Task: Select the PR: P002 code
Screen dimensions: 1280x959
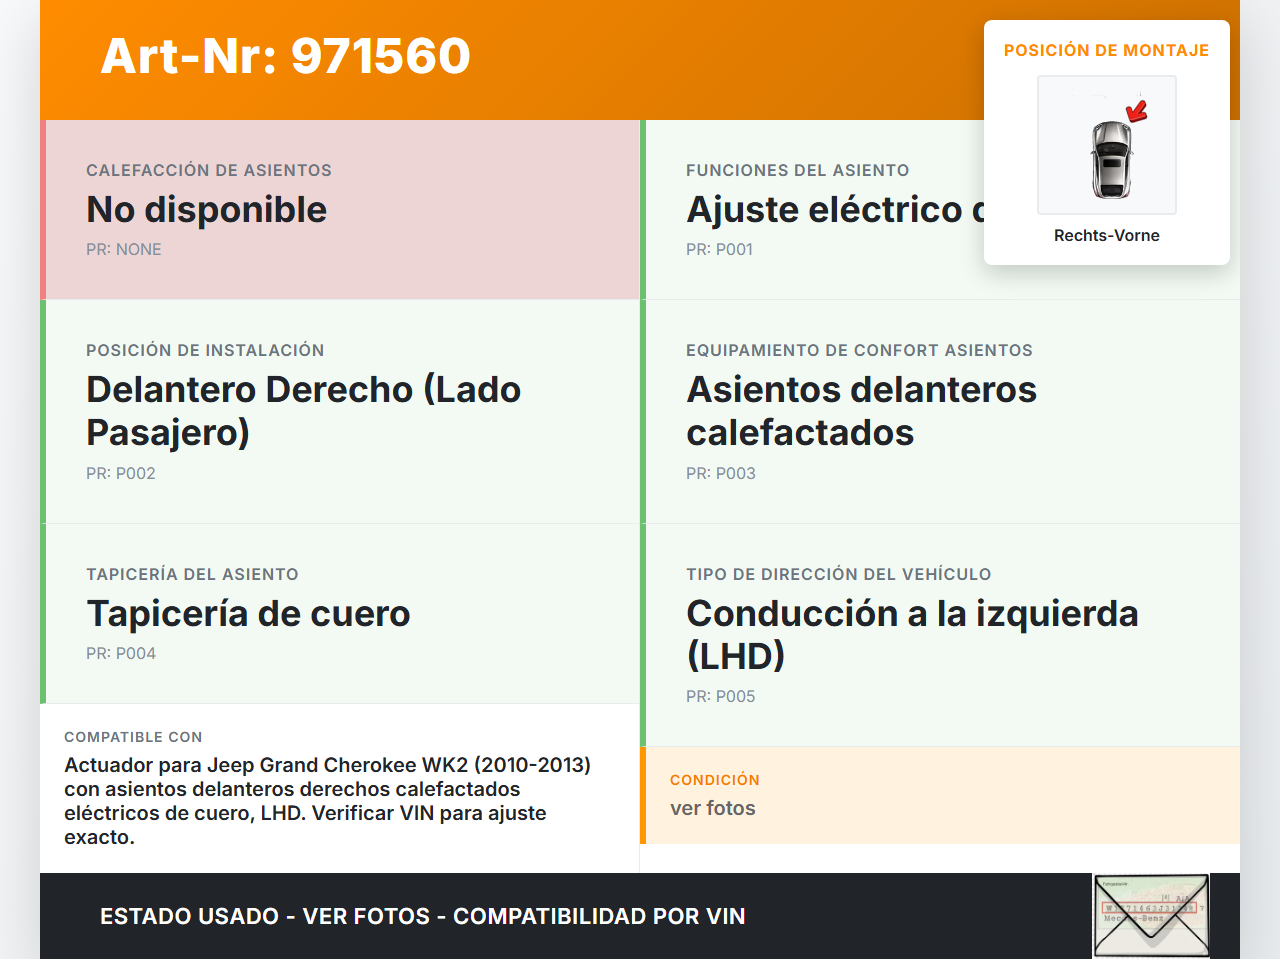Action: pyautogui.click(x=121, y=473)
